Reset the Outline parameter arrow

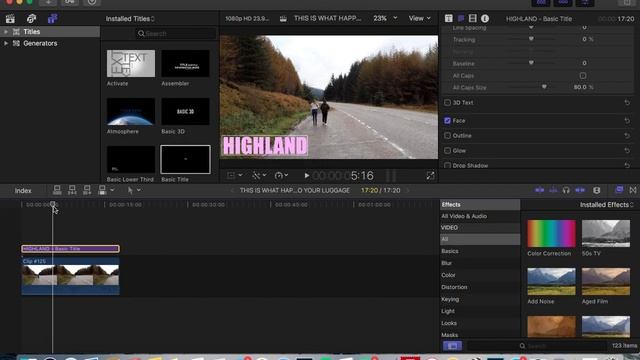[627, 136]
